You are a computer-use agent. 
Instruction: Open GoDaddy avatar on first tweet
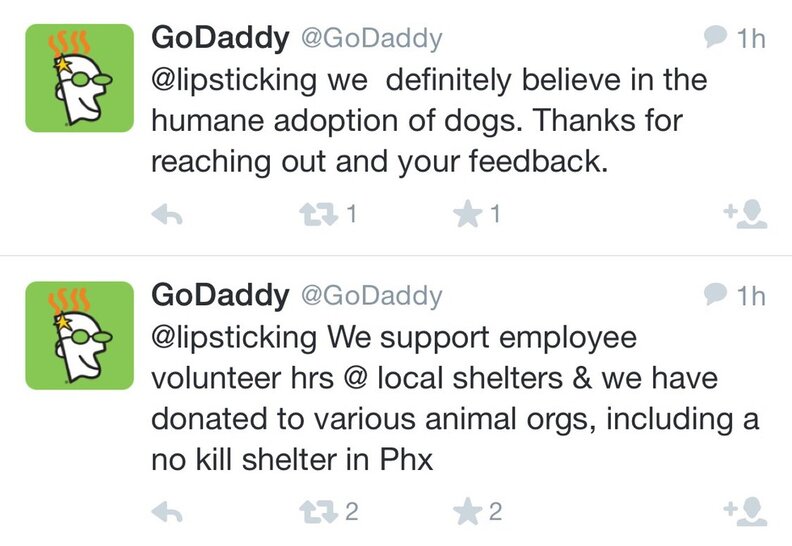coord(79,78)
